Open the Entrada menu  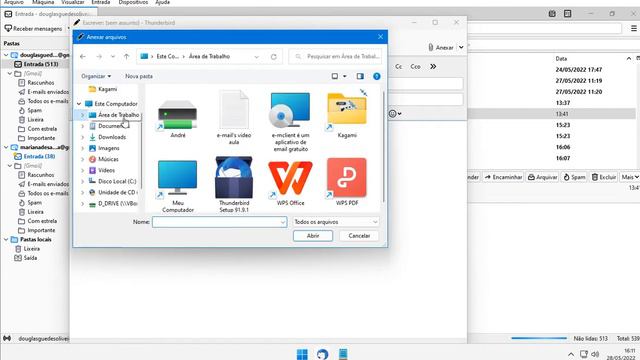(x=100, y=2)
